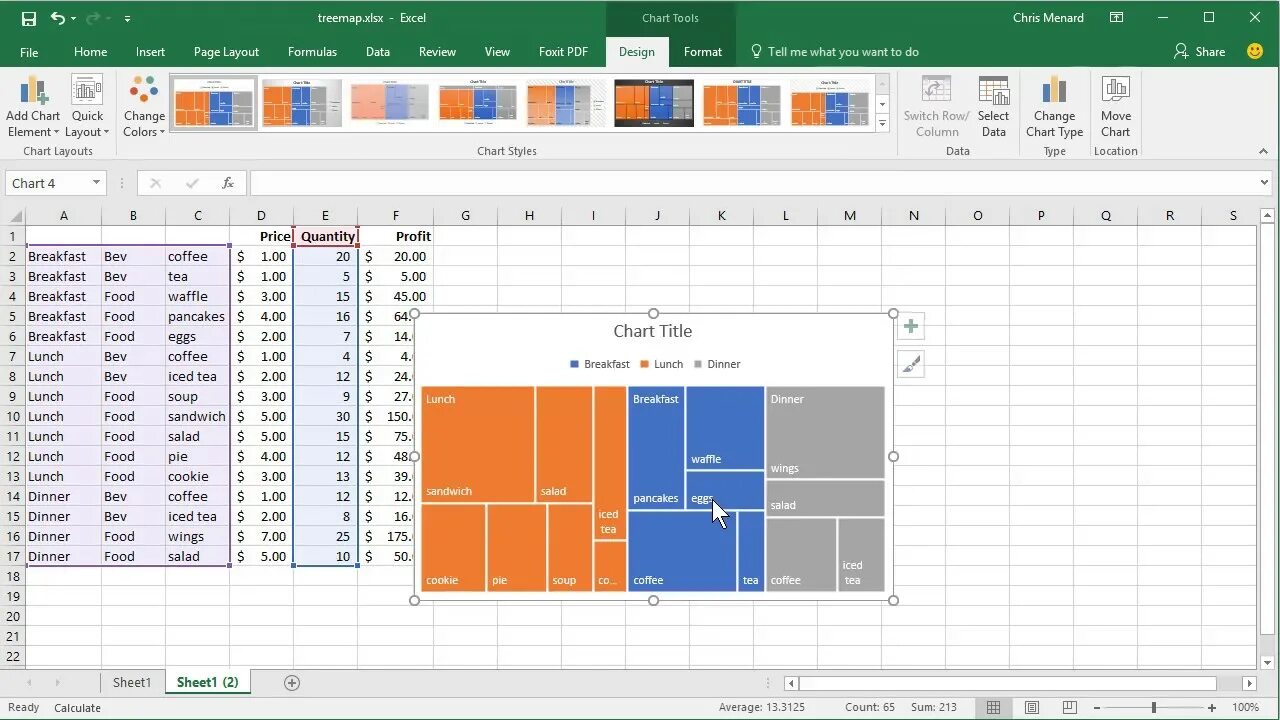Click zoom out minus button

pyautogui.click(x=1095, y=707)
